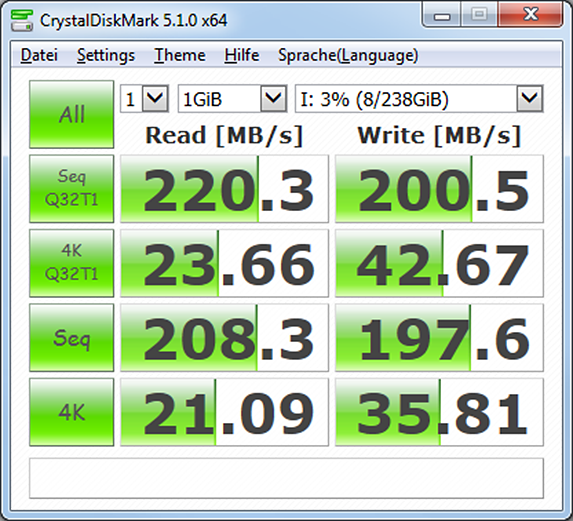Start all benchmarks with the All button
The width and height of the screenshot is (573, 521).
(x=72, y=114)
